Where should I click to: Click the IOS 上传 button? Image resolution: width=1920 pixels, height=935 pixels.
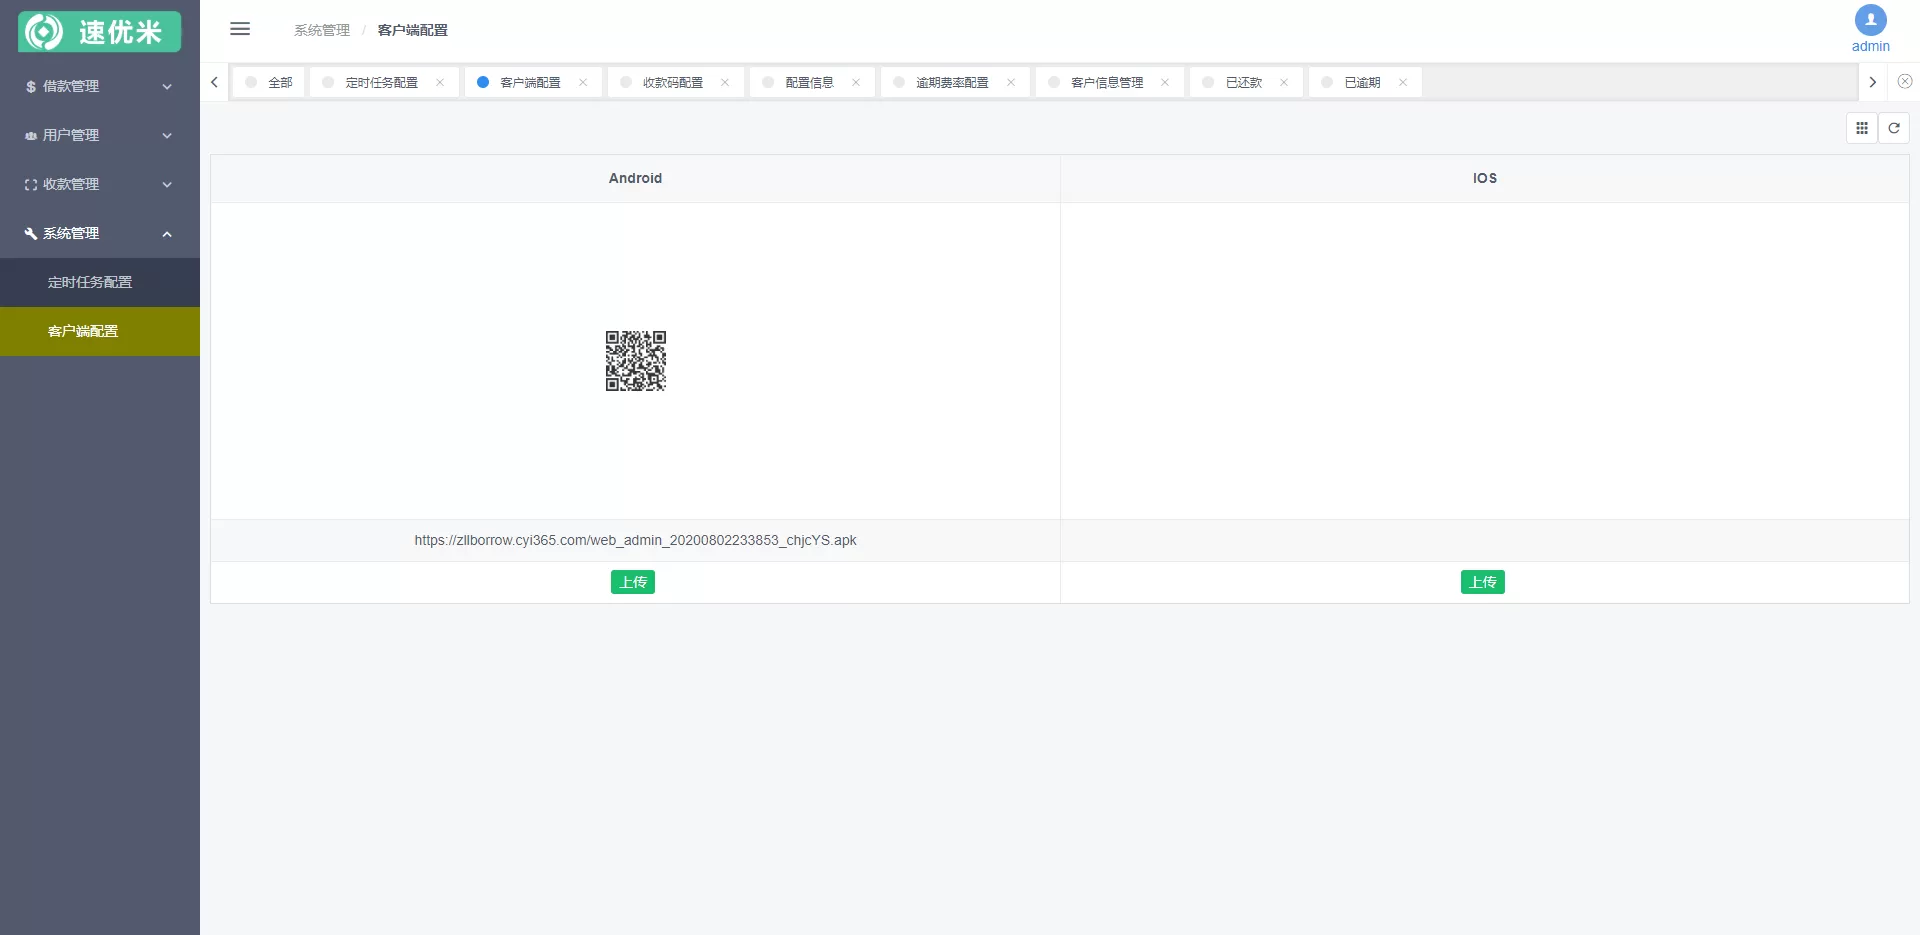pos(1483,582)
